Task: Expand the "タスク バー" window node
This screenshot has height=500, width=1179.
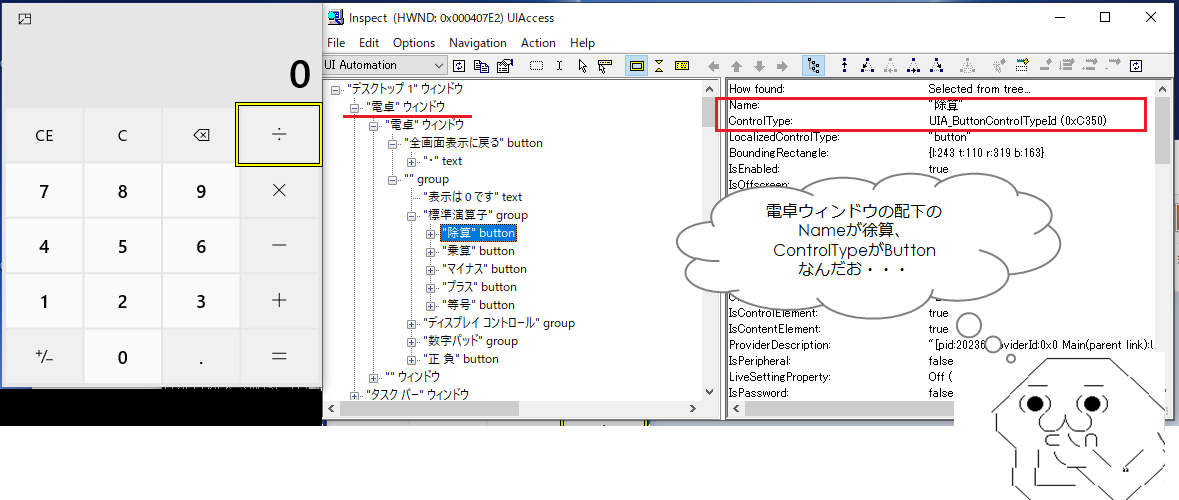Action: pos(355,395)
